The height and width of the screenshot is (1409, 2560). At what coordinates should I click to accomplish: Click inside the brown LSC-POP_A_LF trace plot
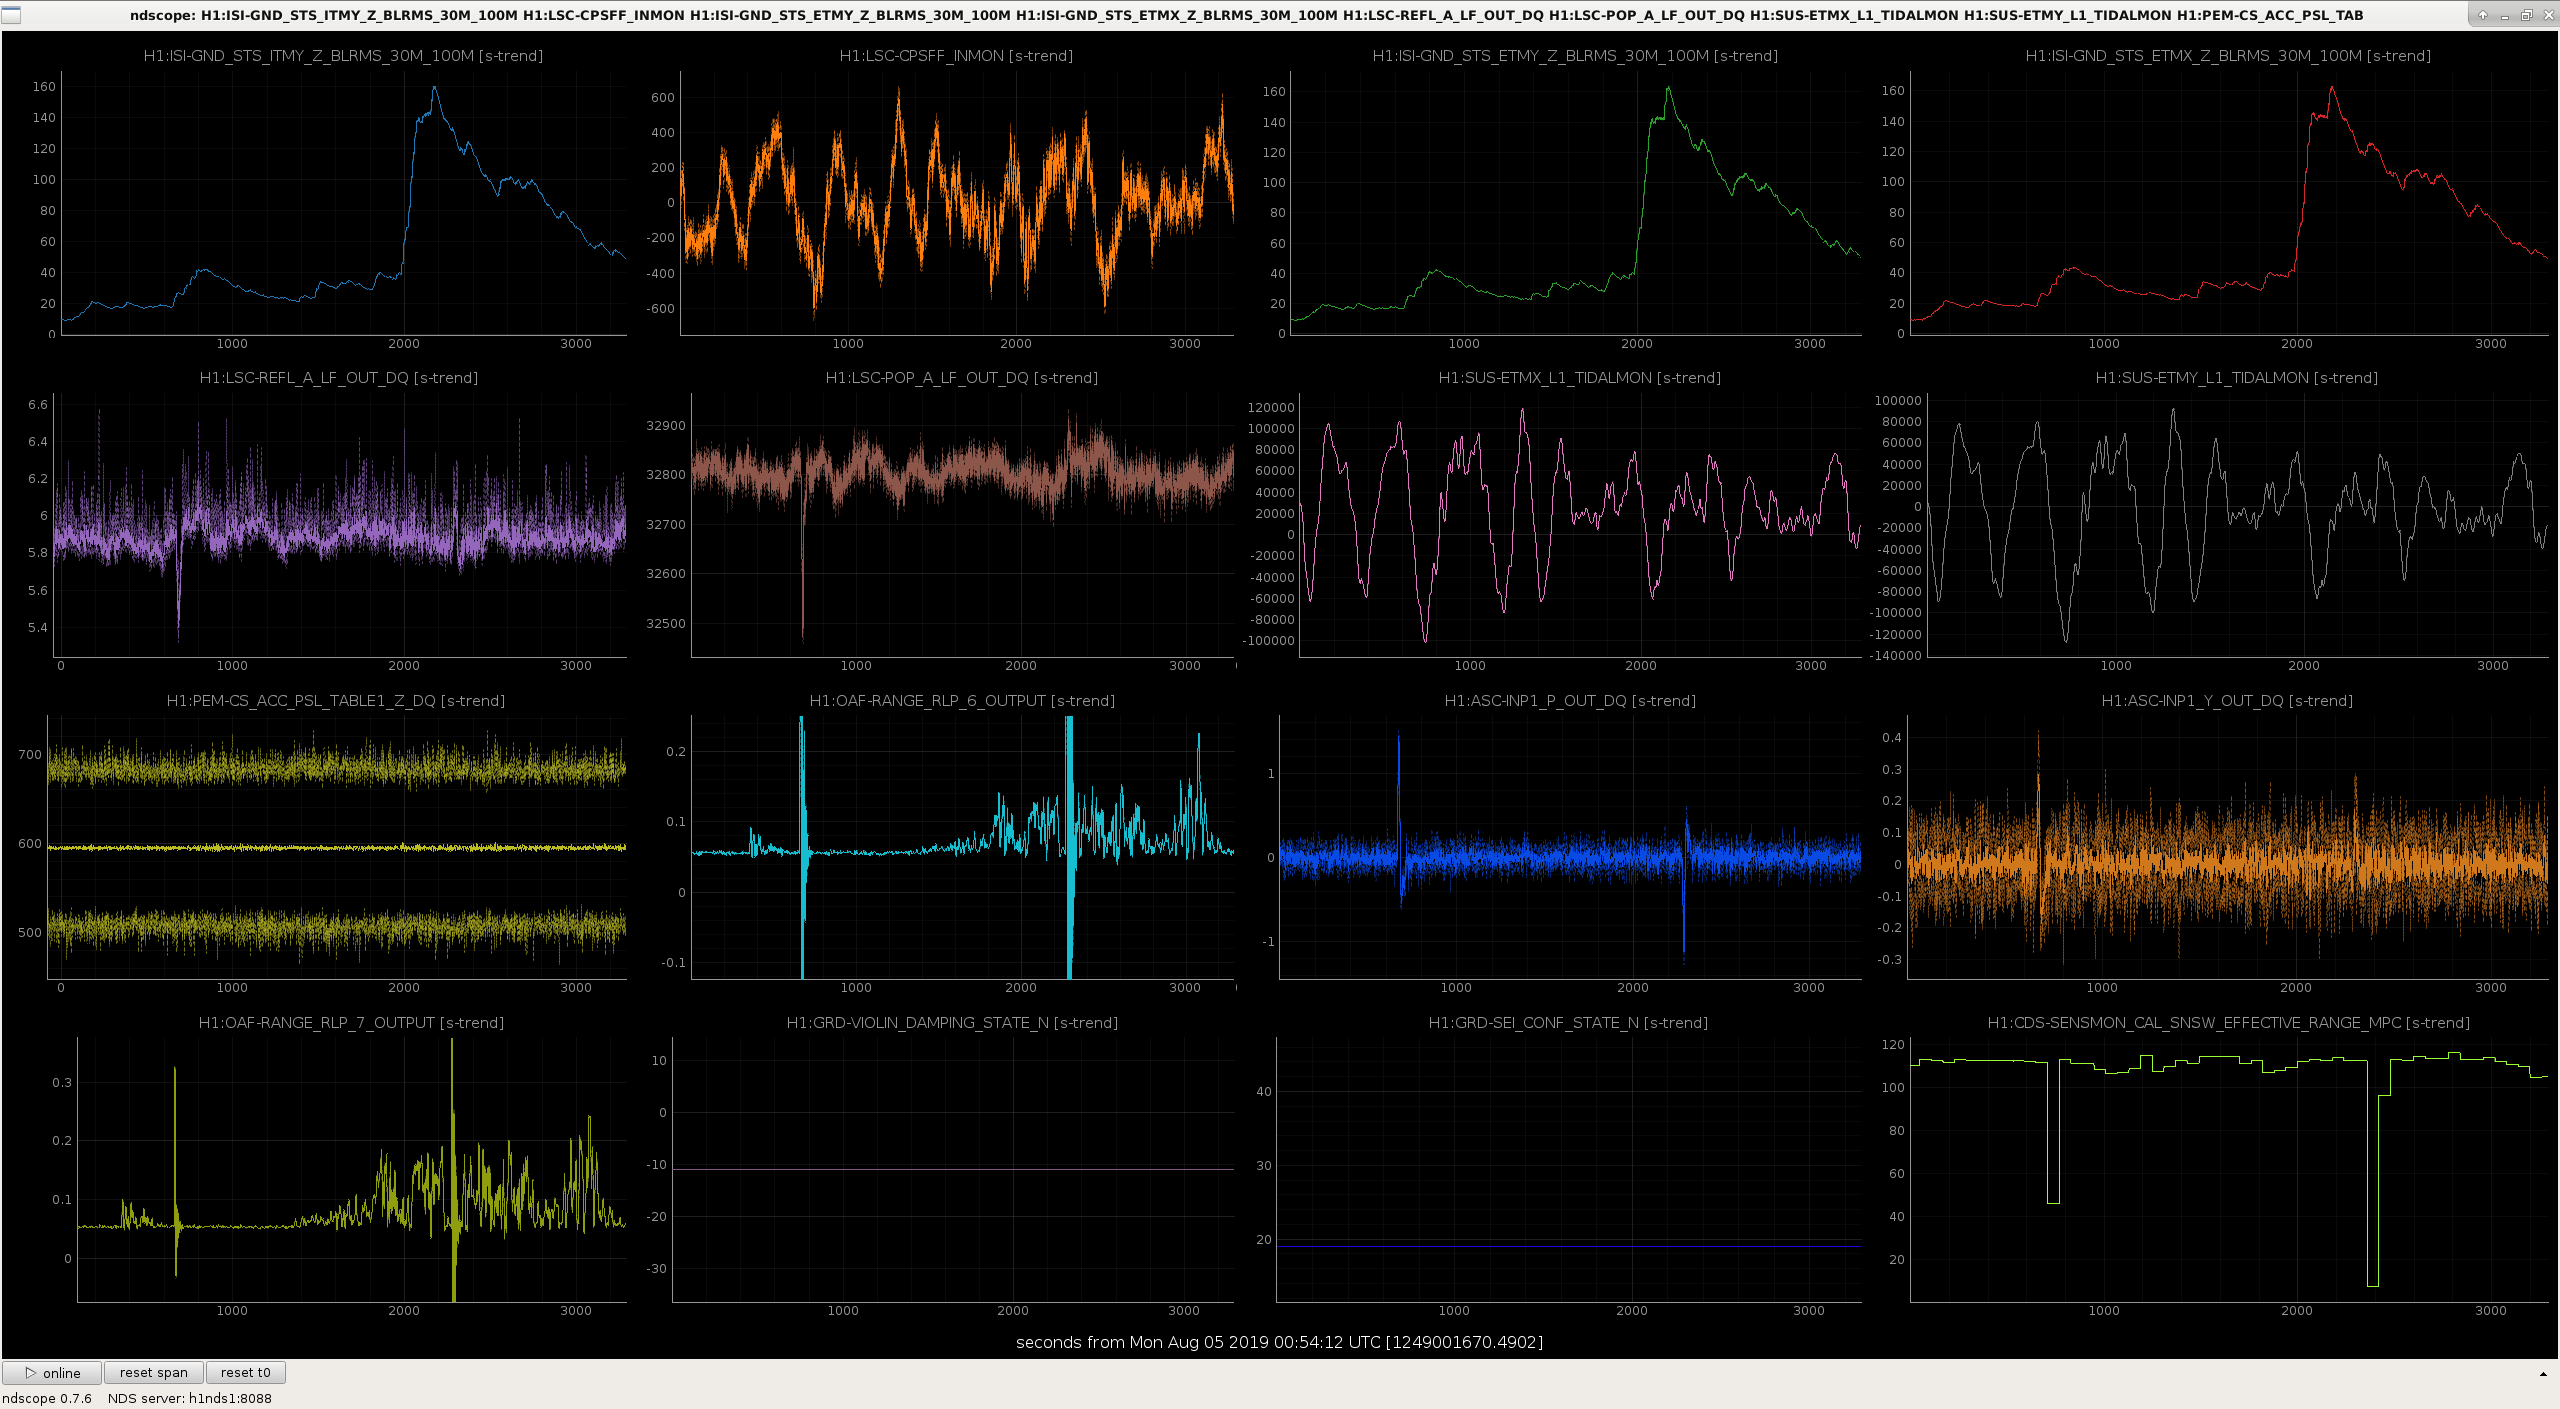(963, 525)
